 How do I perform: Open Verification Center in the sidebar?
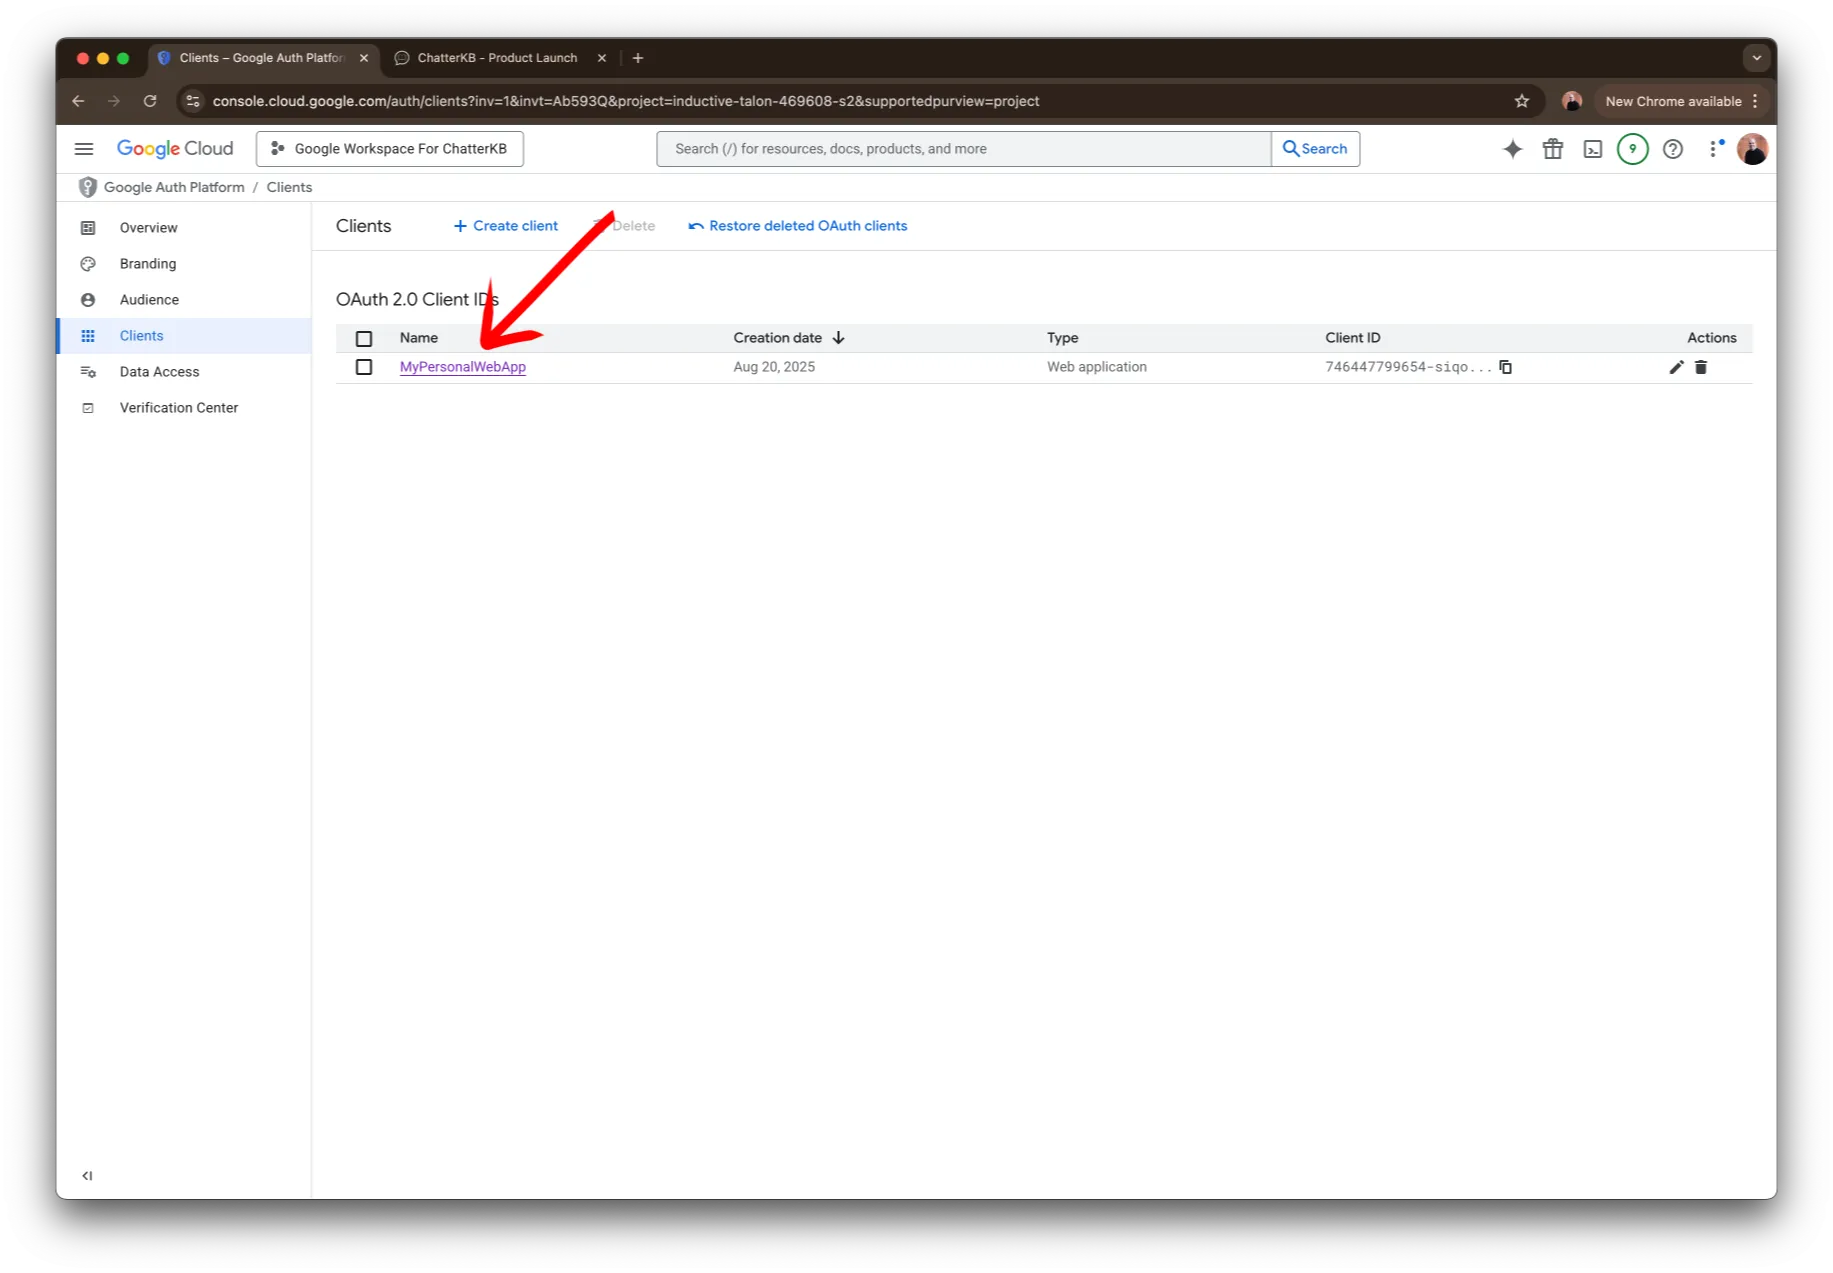point(178,408)
